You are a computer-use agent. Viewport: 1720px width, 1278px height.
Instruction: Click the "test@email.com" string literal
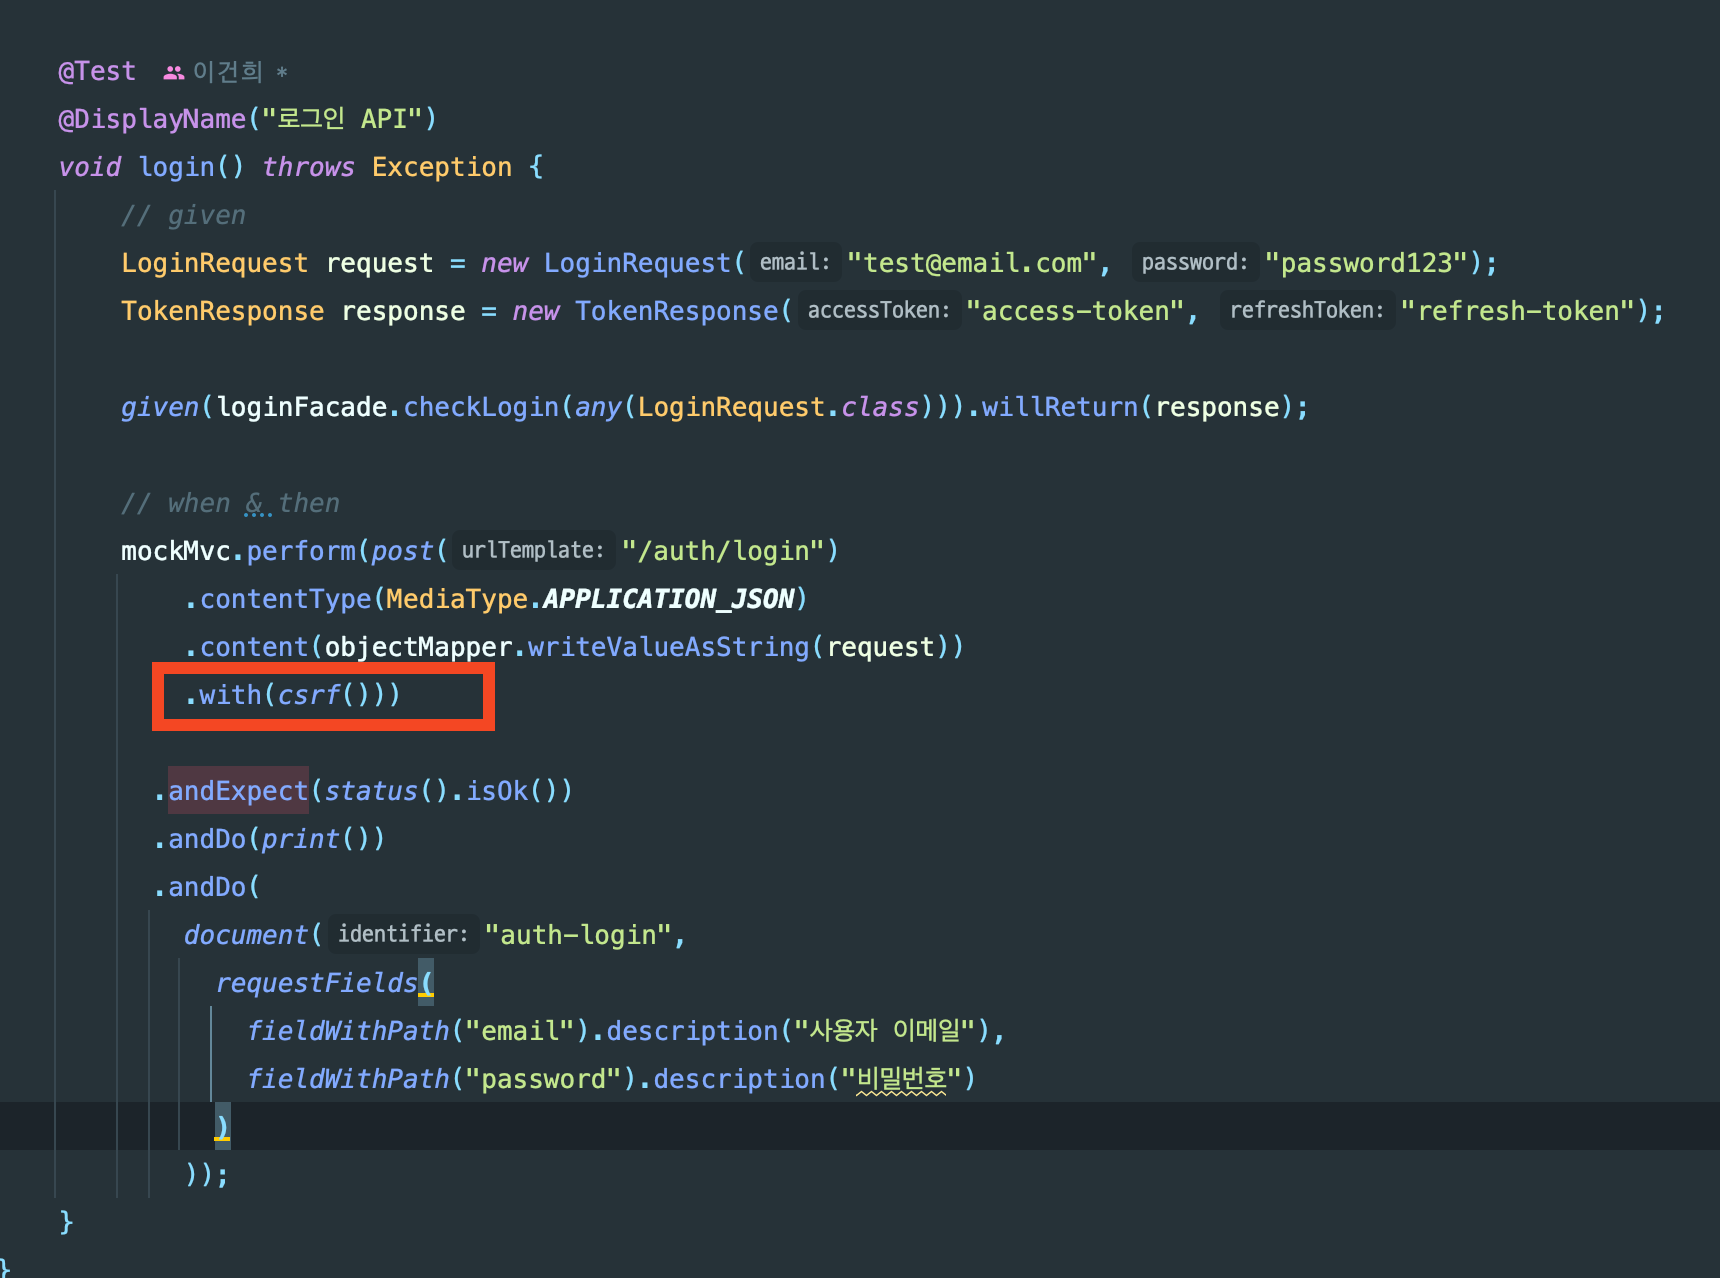click(972, 263)
